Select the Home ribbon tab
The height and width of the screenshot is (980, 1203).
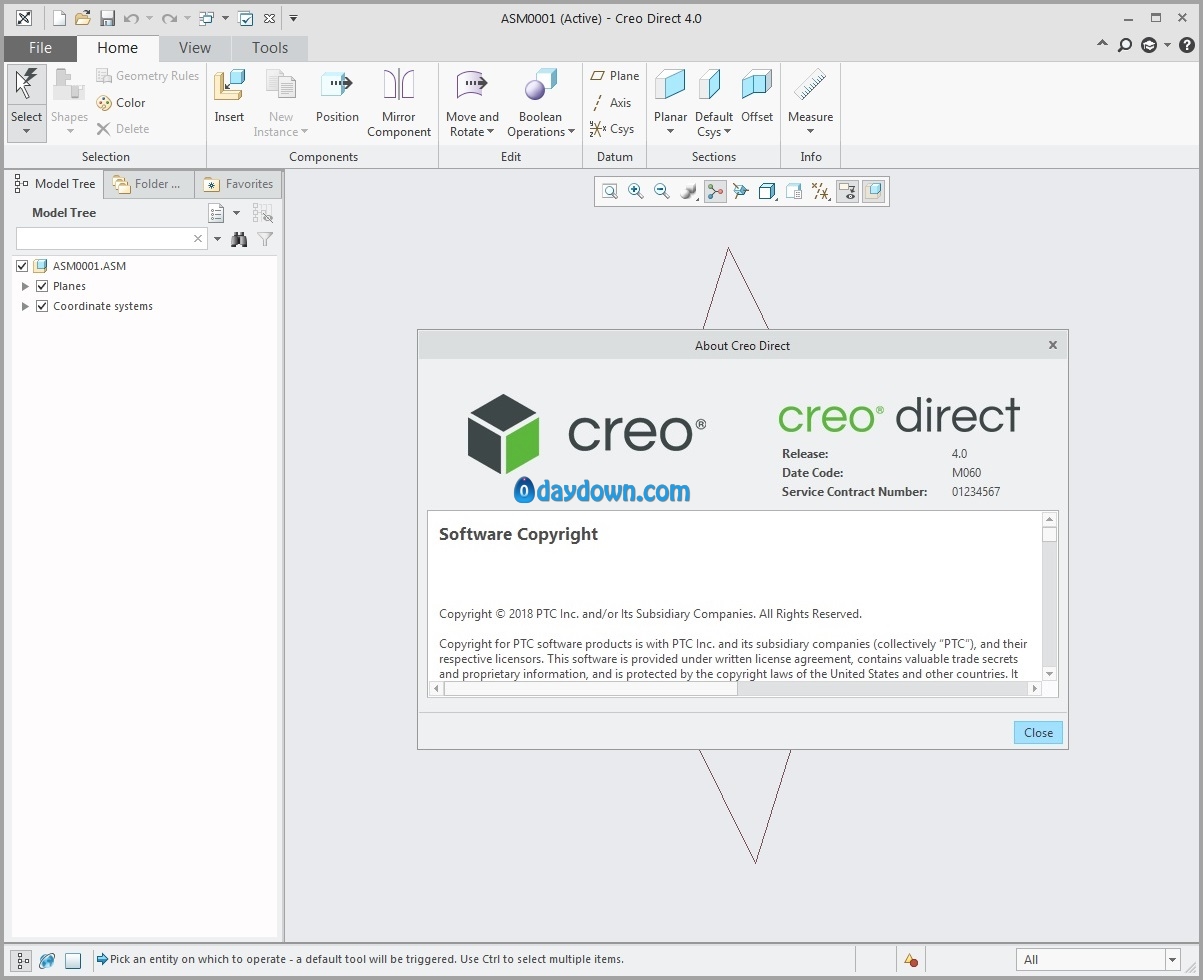(x=118, y=48)
